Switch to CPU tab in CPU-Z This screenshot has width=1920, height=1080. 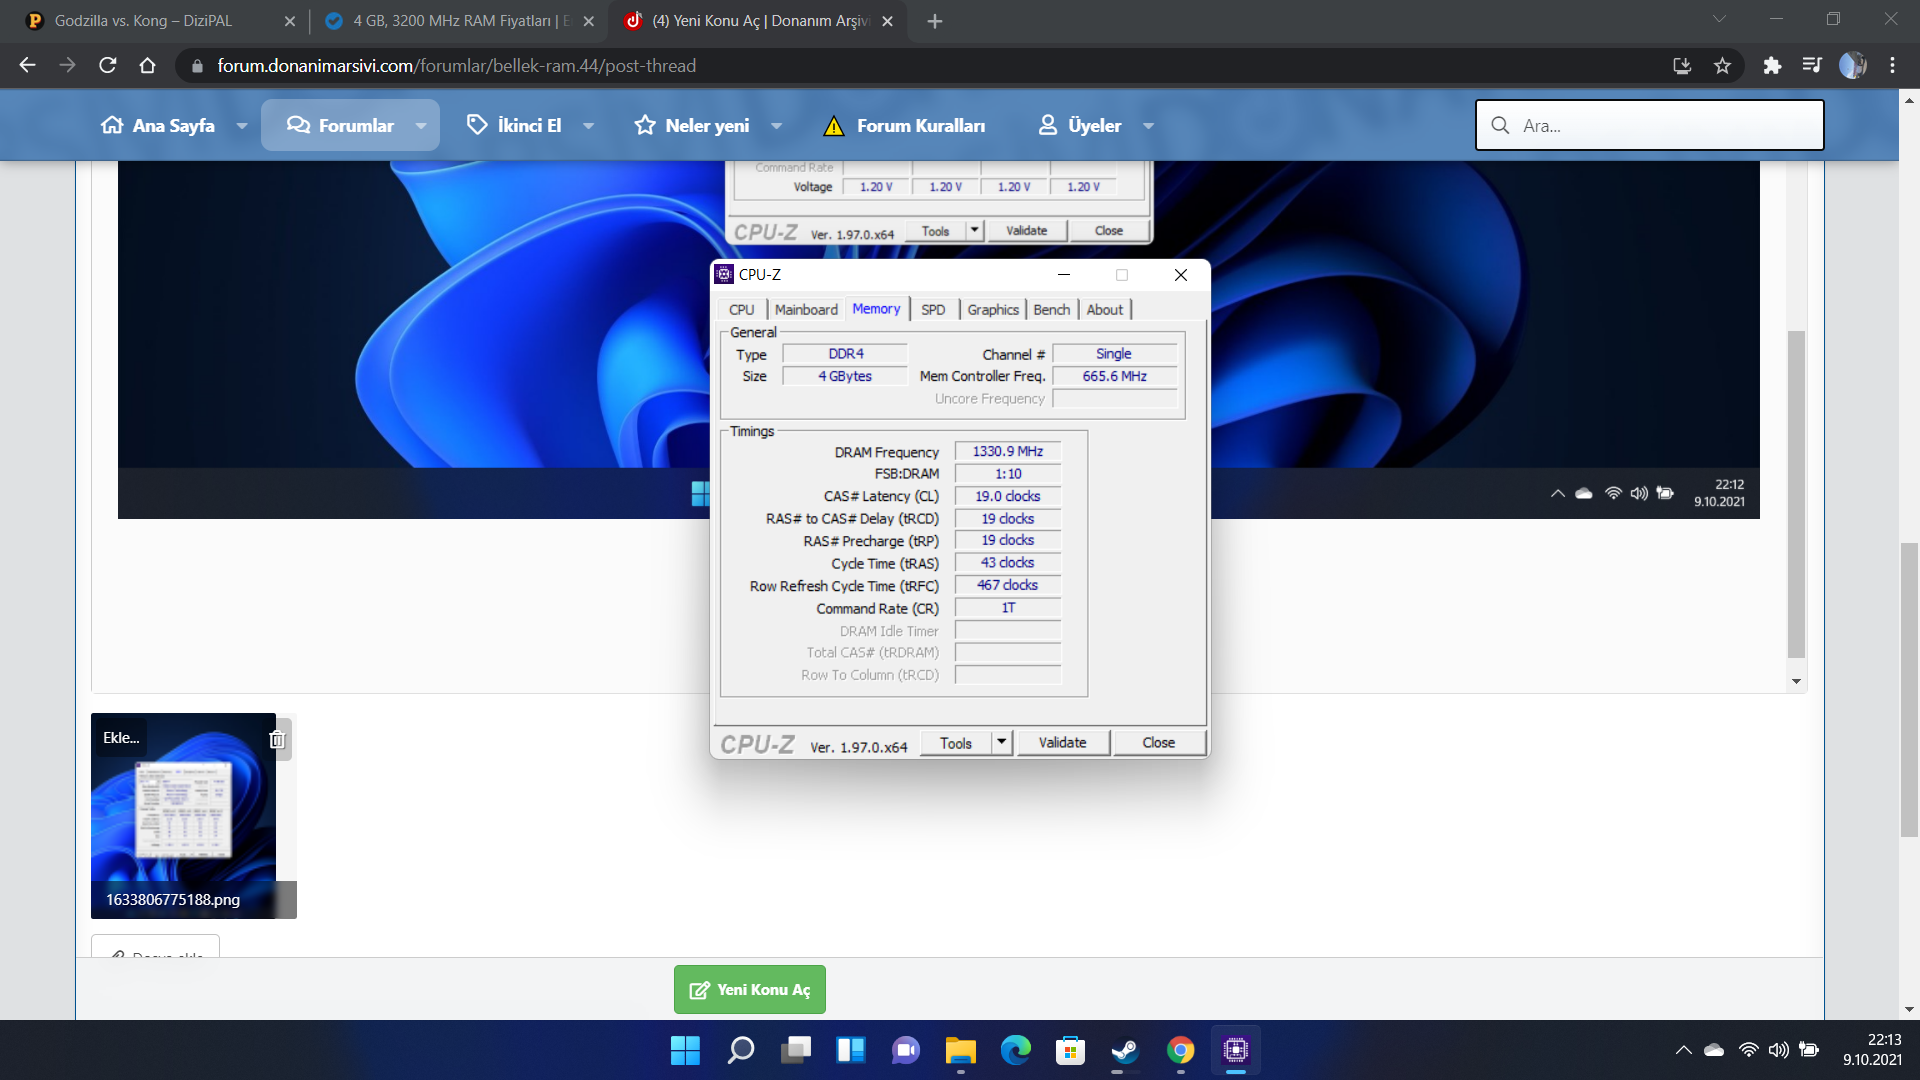pyautogui.click(x=741, y=310)
